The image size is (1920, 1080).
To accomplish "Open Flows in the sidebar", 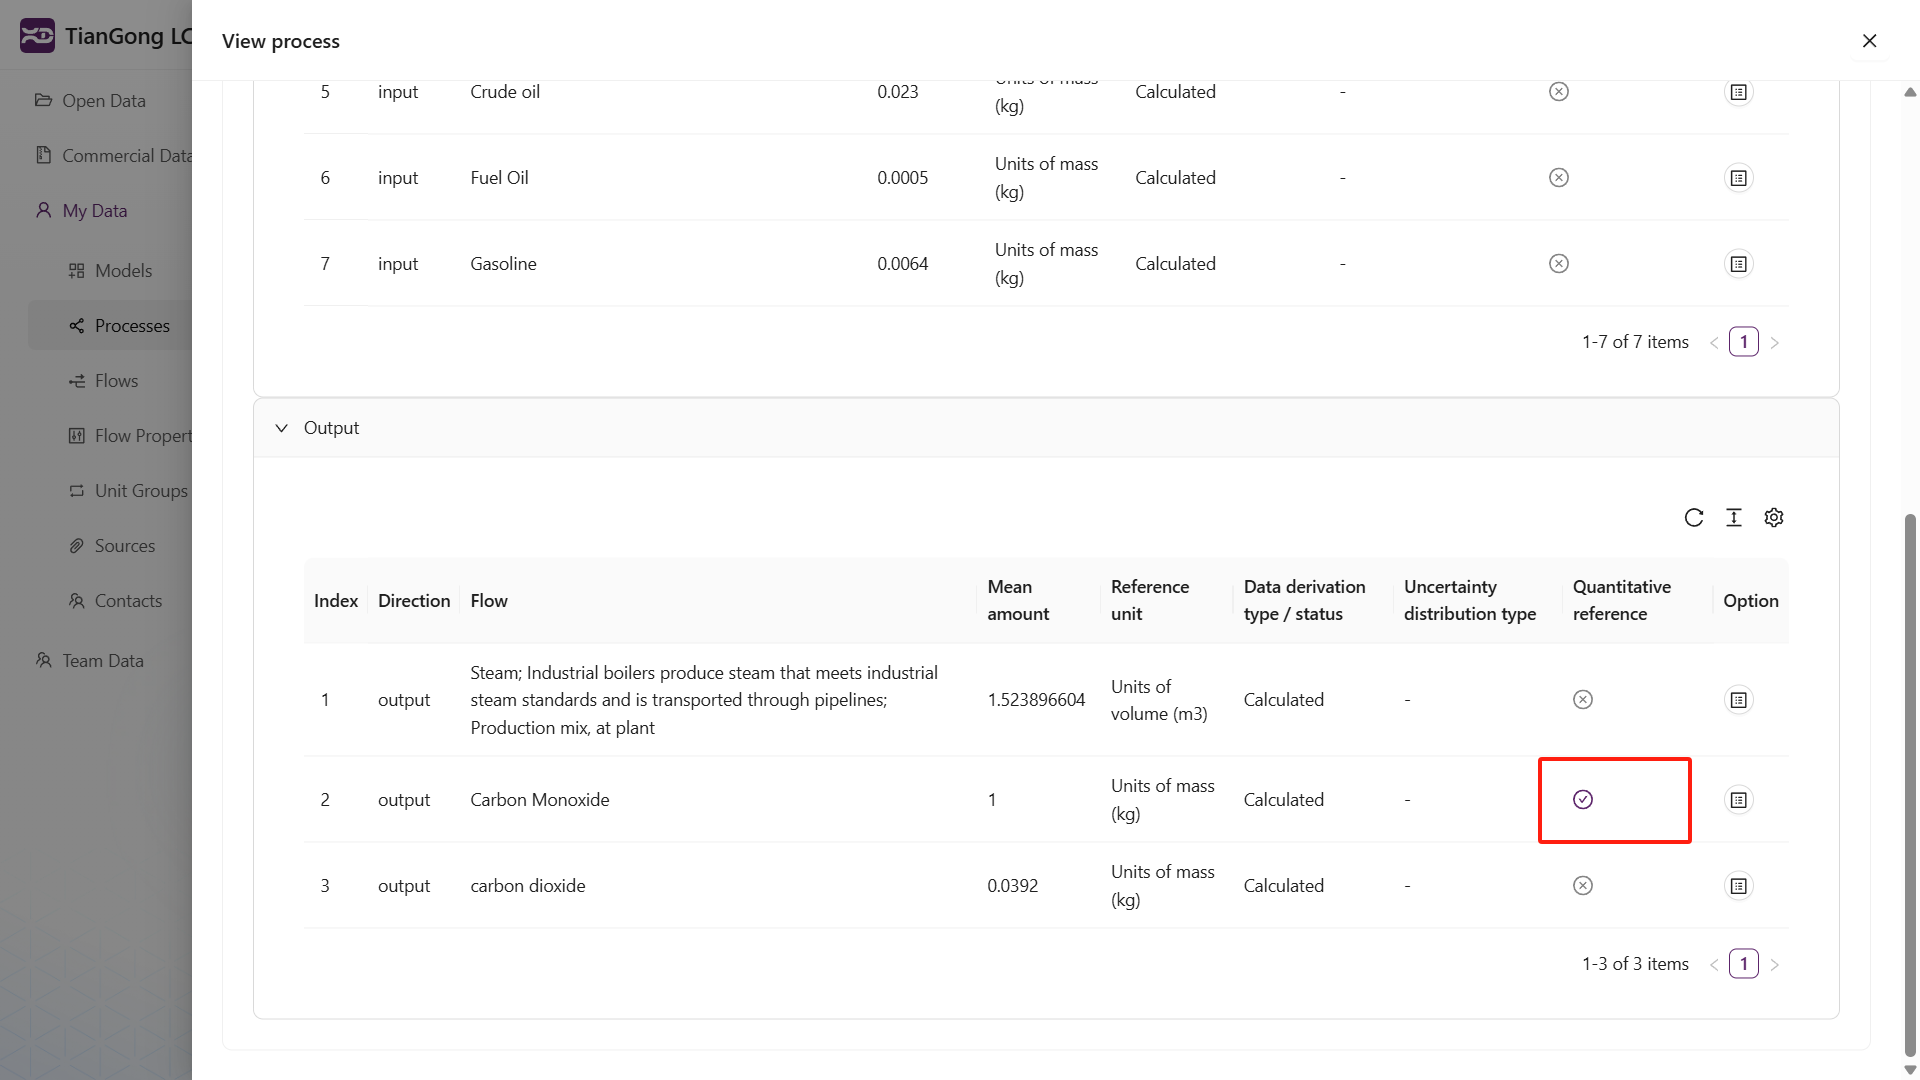I will (116, 381).
